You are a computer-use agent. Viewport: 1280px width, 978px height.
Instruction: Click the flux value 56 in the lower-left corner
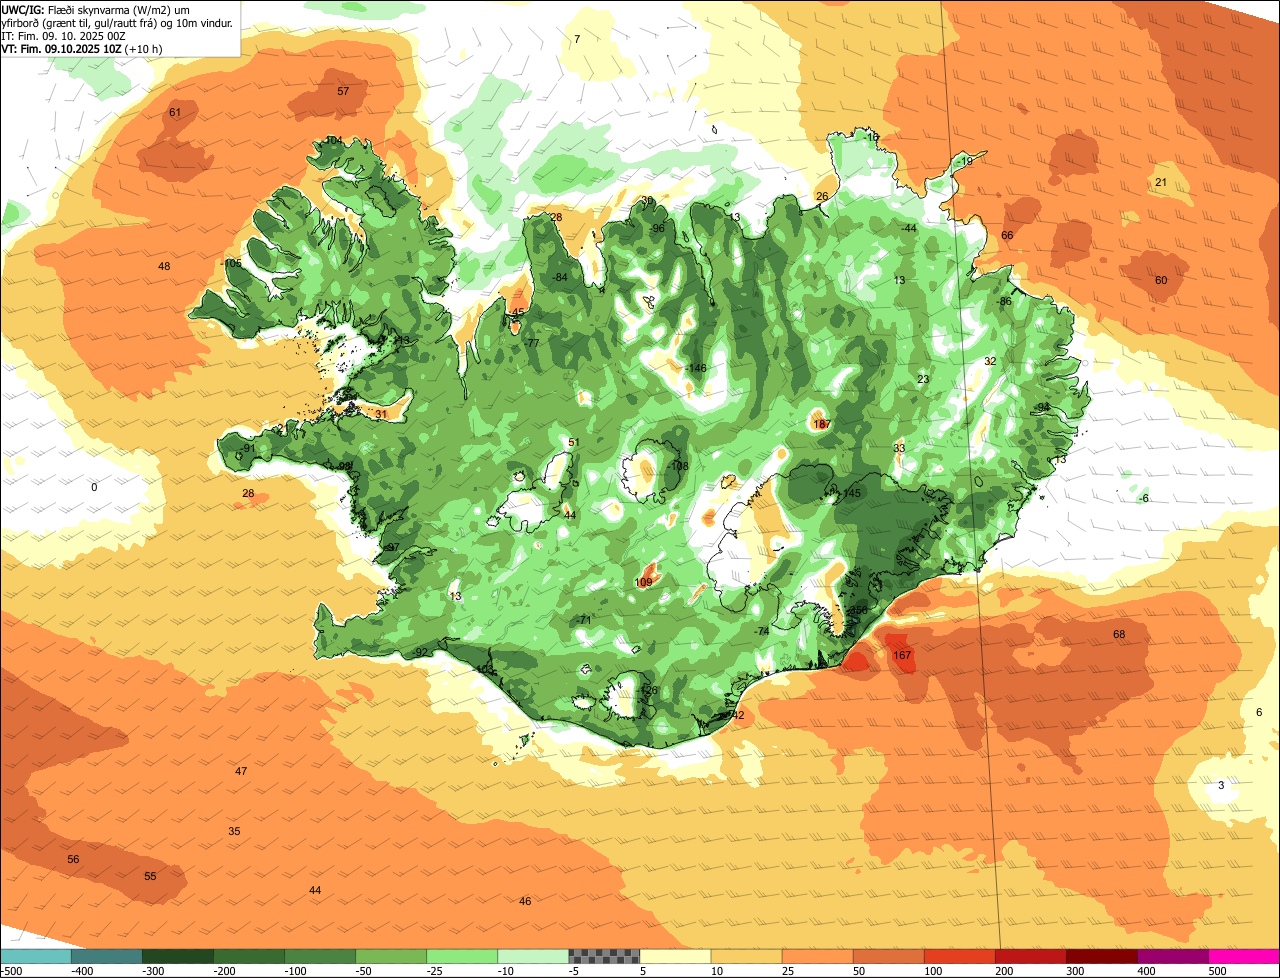point(73,859)
